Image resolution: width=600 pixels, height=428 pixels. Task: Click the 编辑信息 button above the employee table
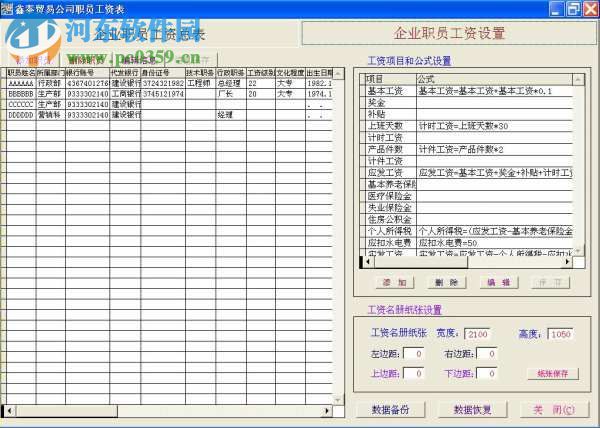pyautogui.click(x=139, y=60)
